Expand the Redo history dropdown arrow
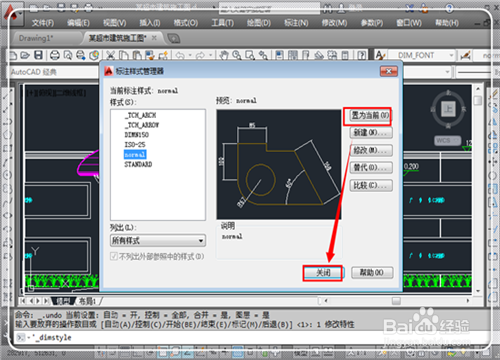The image size is (500, 360). point(210,55)
